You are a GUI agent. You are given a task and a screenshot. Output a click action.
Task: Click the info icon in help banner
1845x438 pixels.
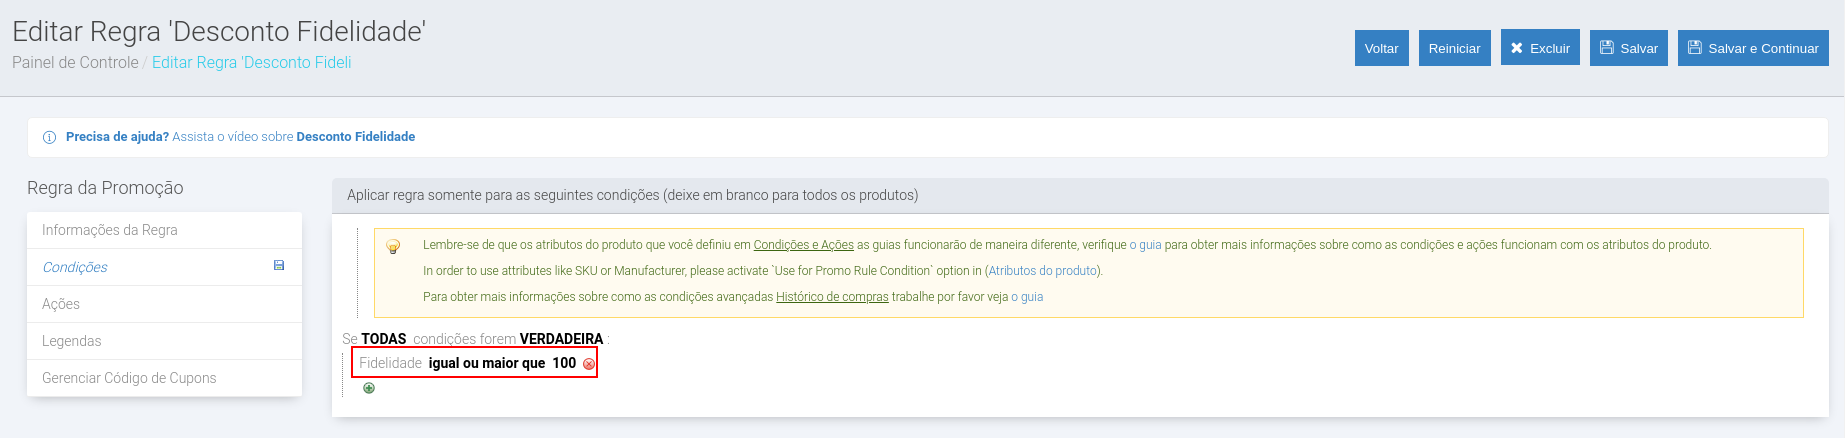coord(49,137)
